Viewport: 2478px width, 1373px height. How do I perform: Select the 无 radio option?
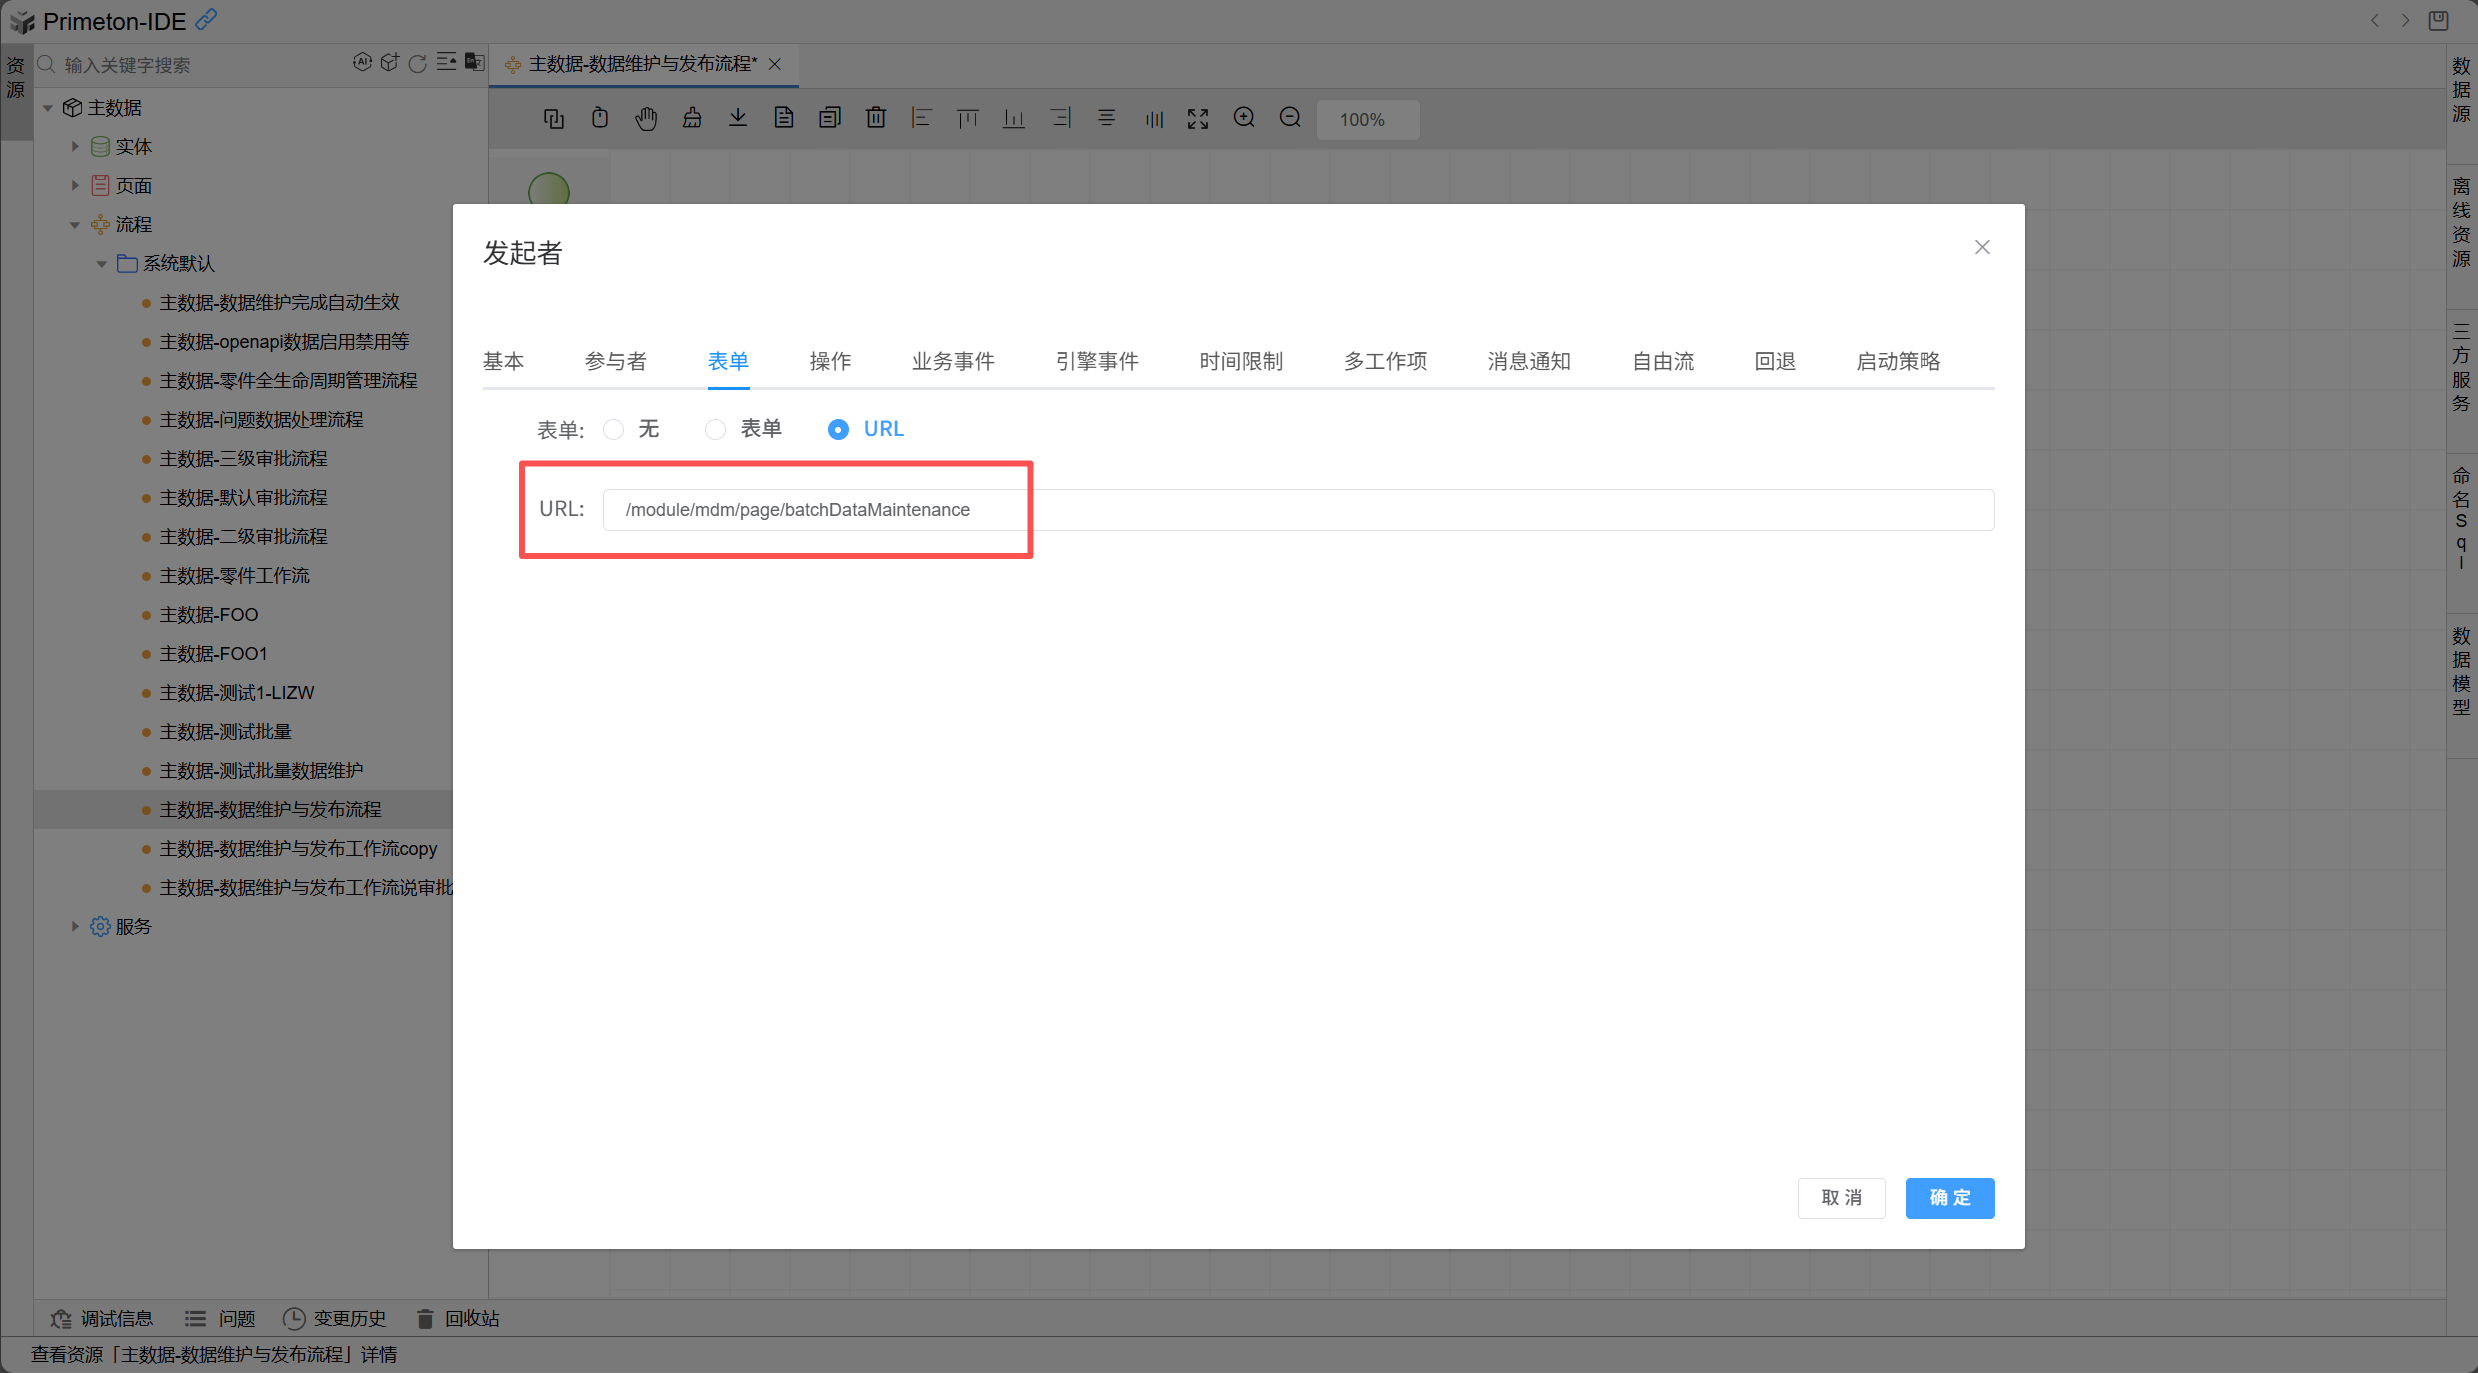[614, 429]
